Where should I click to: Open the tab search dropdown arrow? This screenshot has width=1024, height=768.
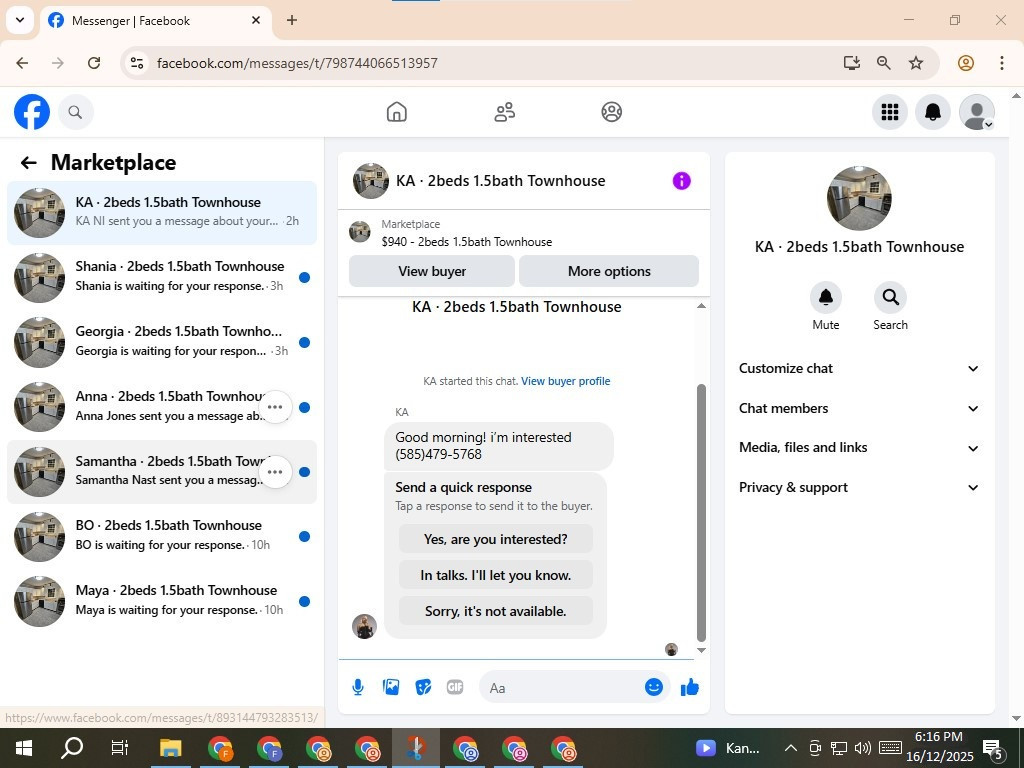pyautogui.click(x=20, y=20)
